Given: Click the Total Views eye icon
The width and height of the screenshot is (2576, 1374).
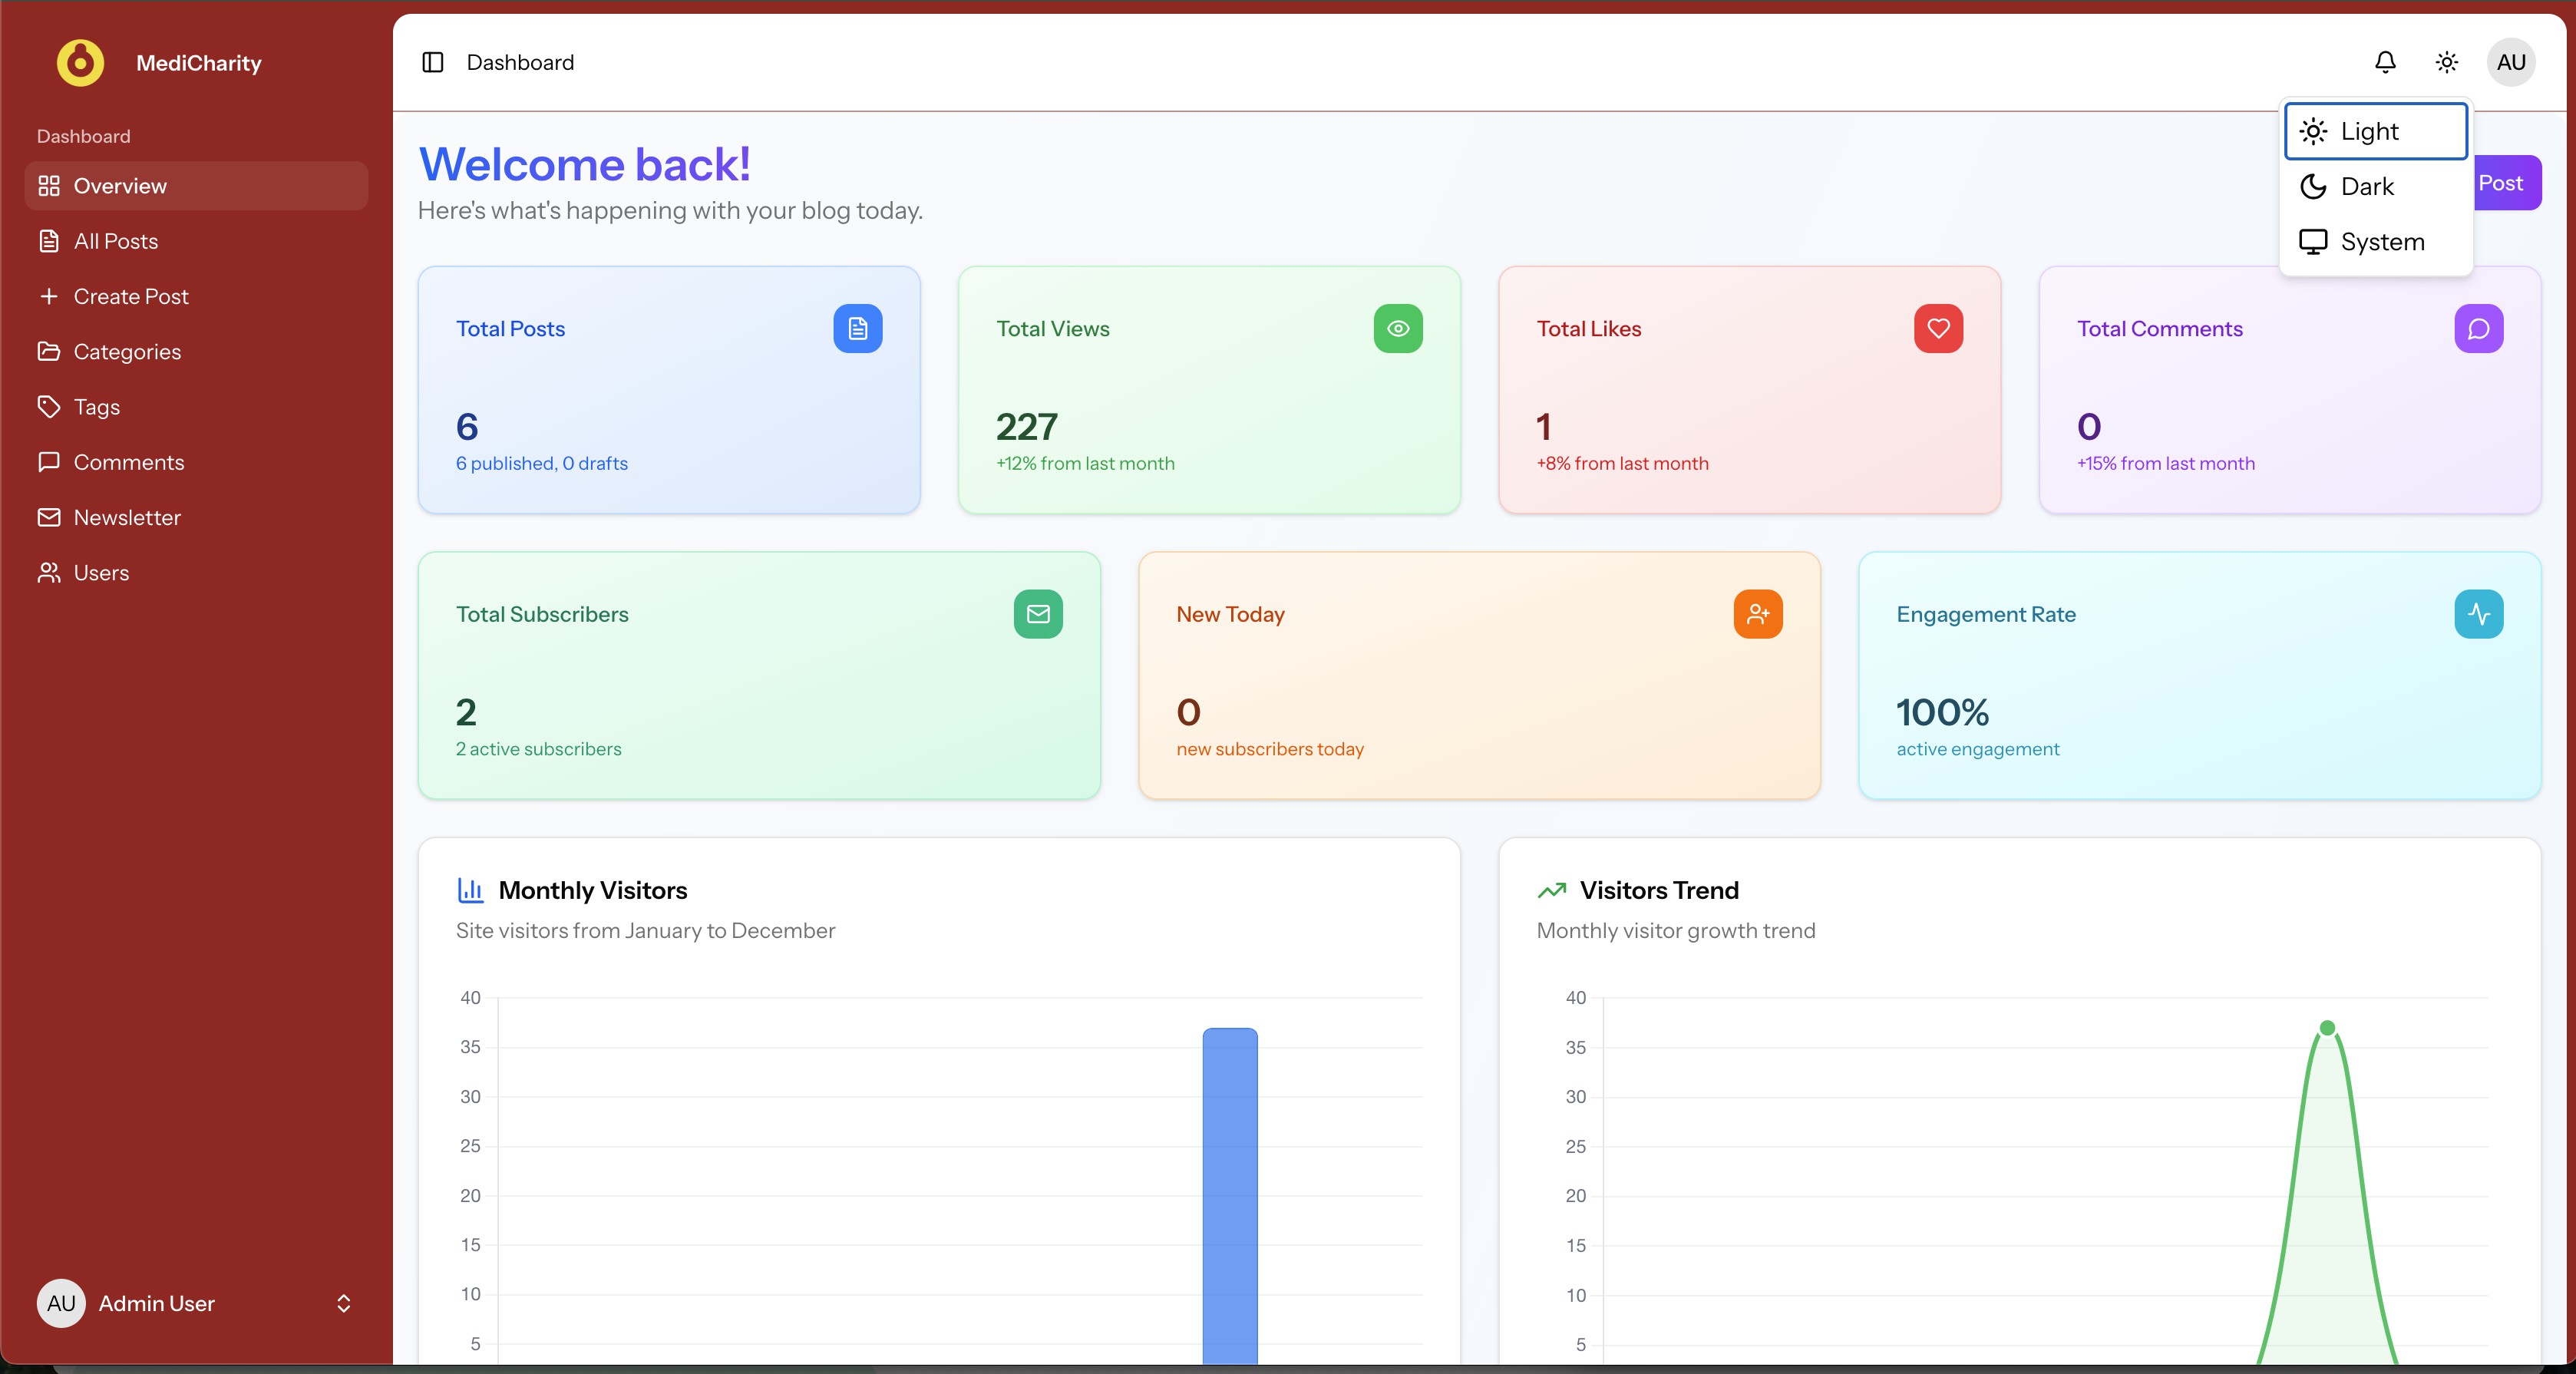Looking at the screenshot, I should click(x=1397, y=328).
